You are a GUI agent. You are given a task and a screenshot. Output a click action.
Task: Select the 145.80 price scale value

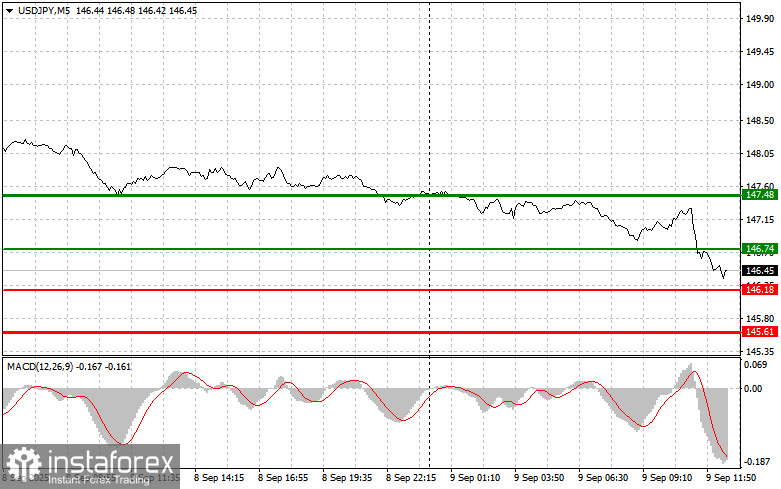pos(760,318)
